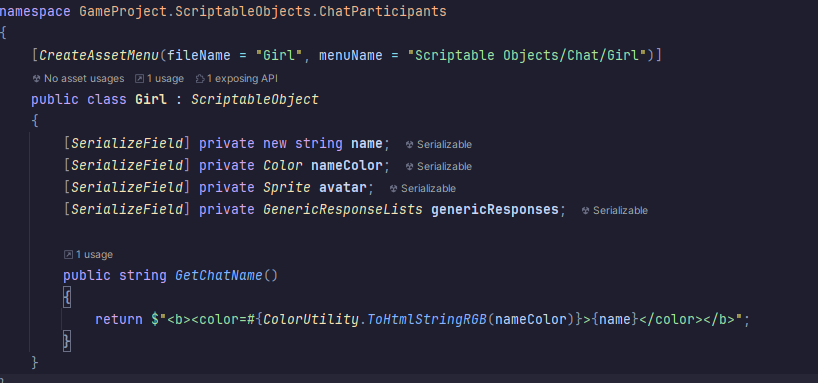Click the highlighted opening brace of GetChatName

67,298
